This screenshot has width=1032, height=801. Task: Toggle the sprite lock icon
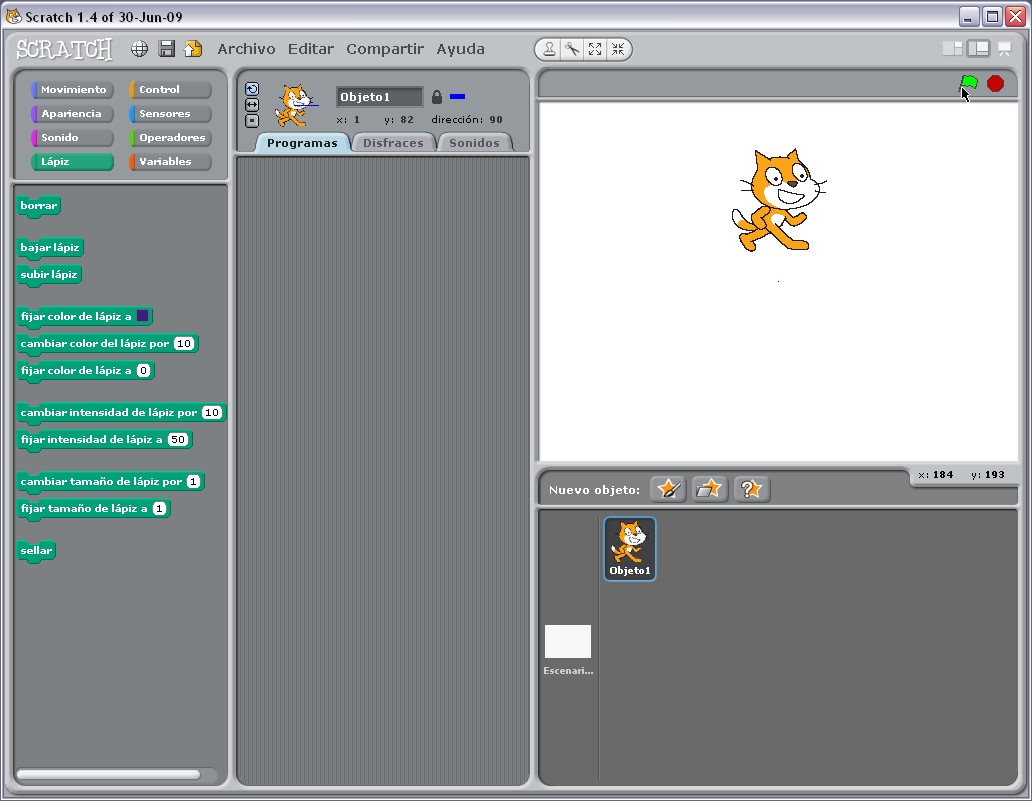click(x=436, y=97)
